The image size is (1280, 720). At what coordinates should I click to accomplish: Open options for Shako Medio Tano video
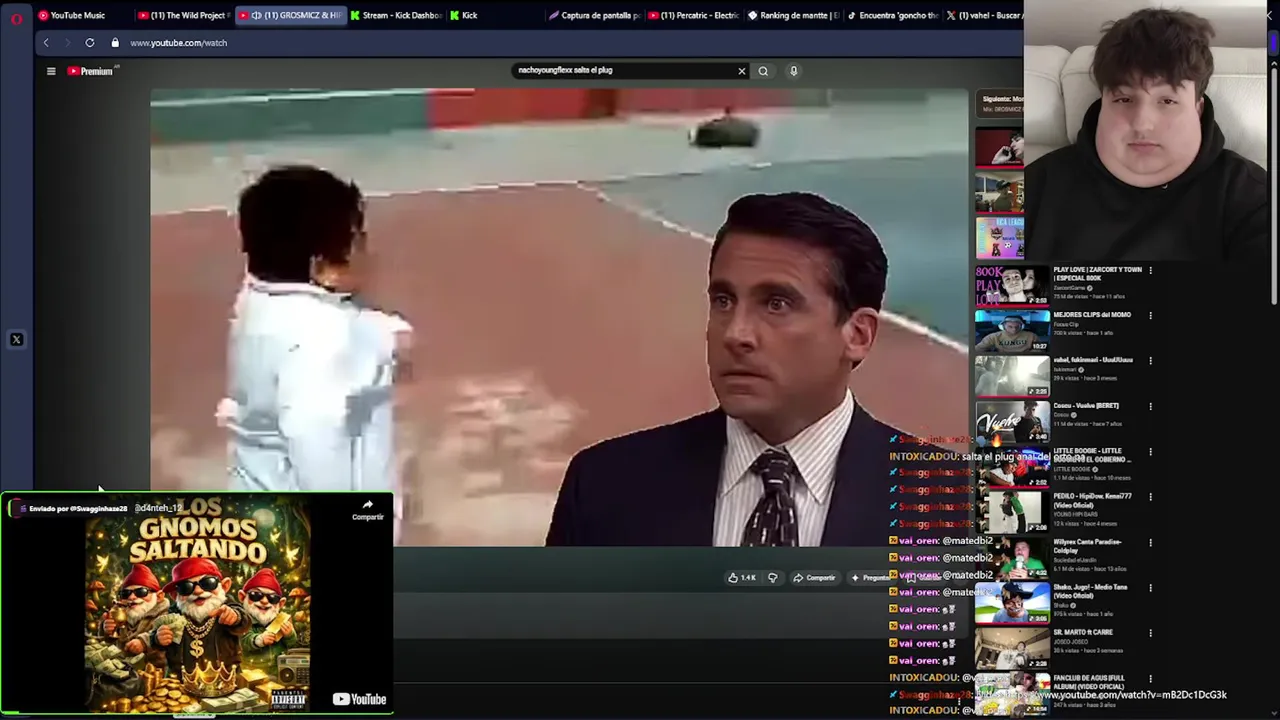pos(1150,588)
